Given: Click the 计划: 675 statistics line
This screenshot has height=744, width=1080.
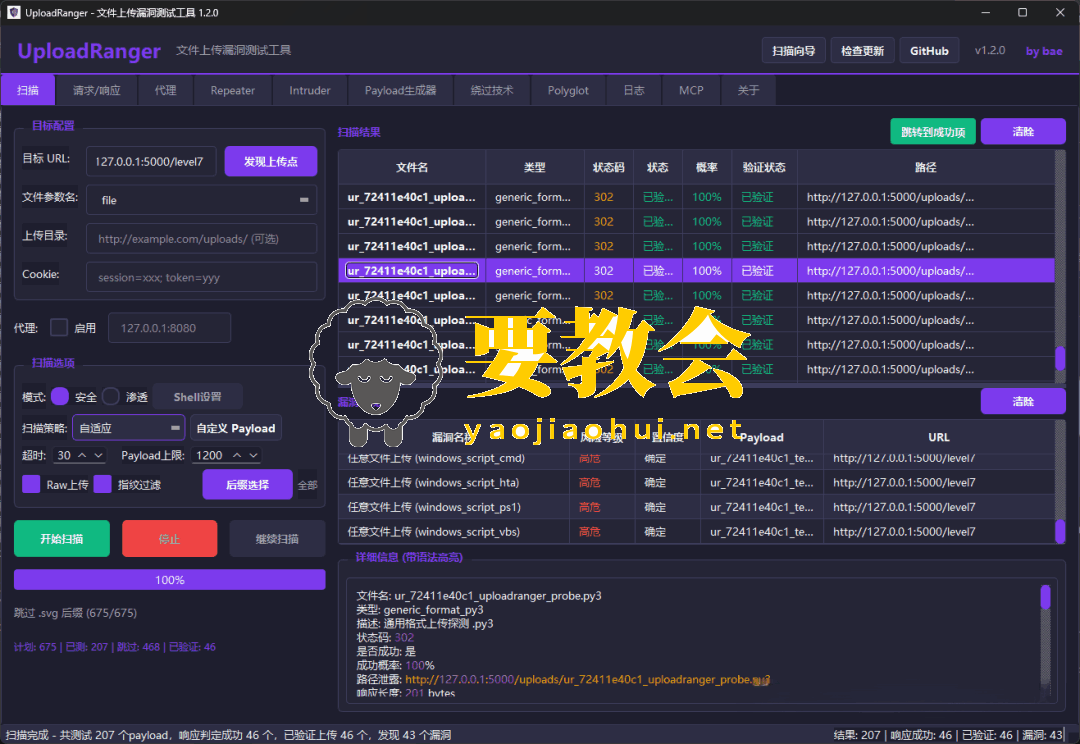Looking at the screenshot, I should click(x=115, y=647).
